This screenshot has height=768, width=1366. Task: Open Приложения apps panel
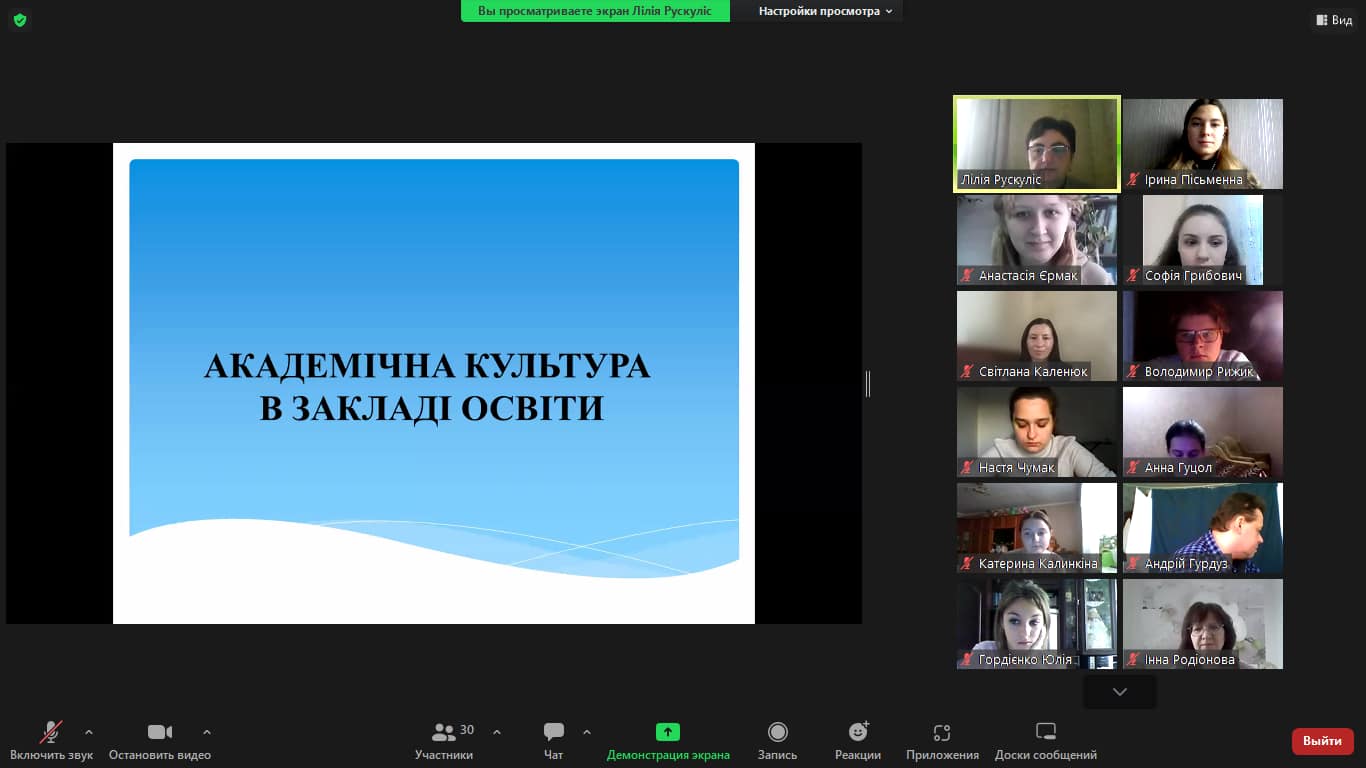[942, 741]
